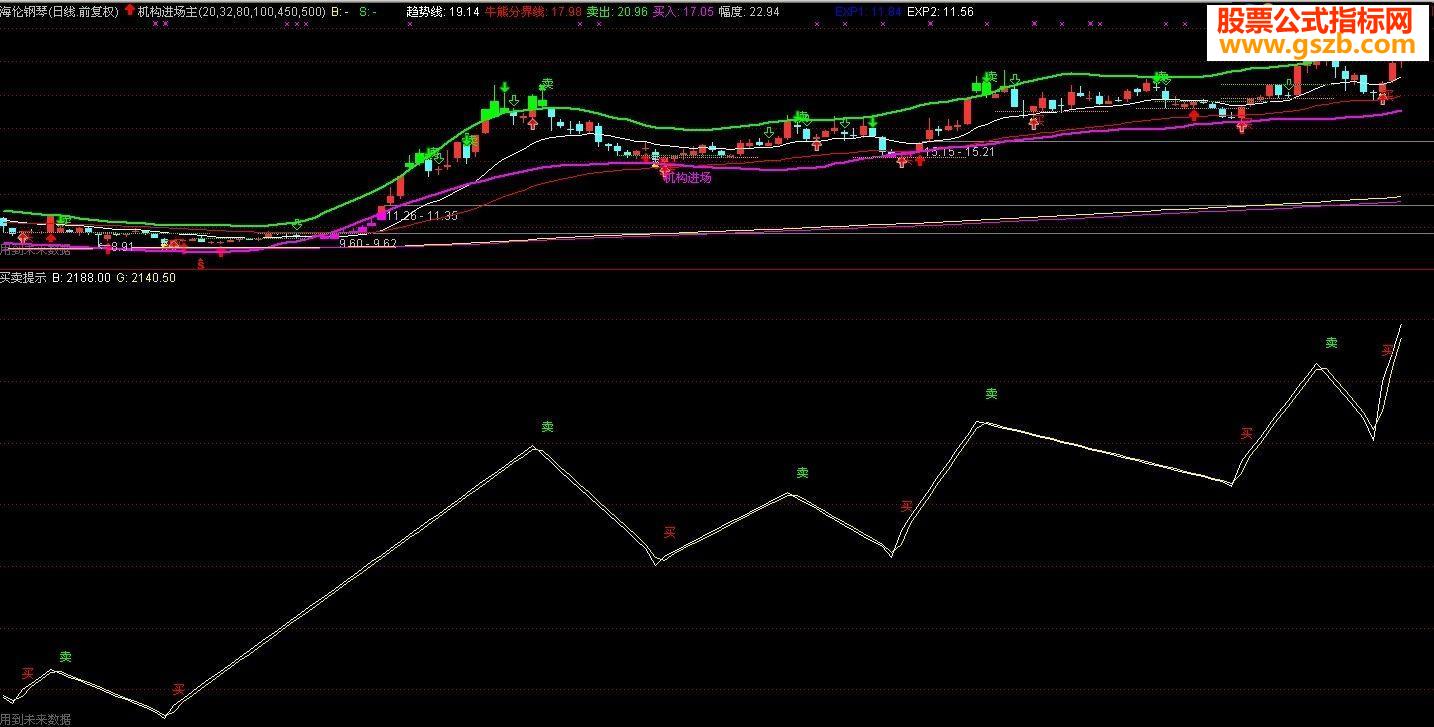1434x727 pixels.
Task: Click the 15.15 - 15.21 price gap label
Action: coord(959,152)
